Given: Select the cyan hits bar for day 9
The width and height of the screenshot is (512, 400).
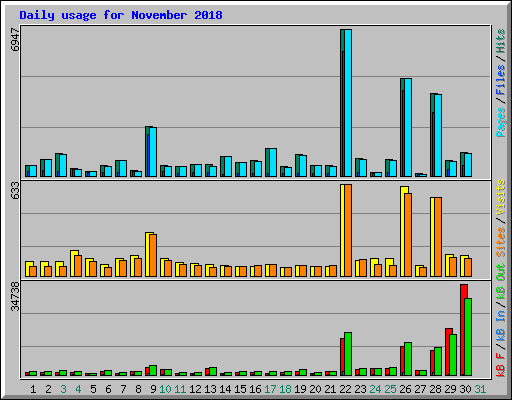Looking at the screenshot, I should point(153,152).
